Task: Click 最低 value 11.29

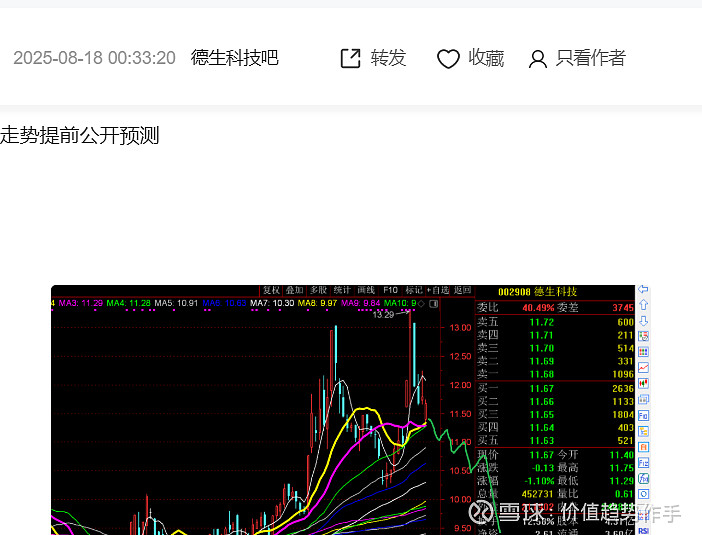Action: tap(622, 481)
